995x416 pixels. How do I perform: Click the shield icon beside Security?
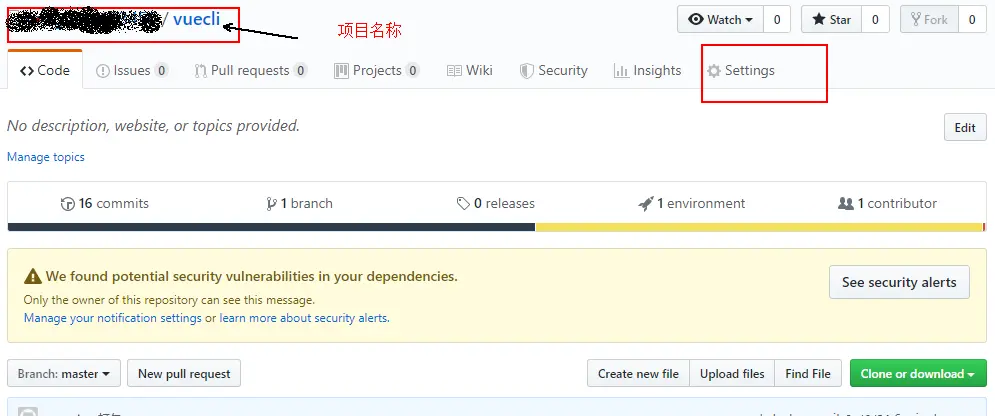[x=527, y=71]
